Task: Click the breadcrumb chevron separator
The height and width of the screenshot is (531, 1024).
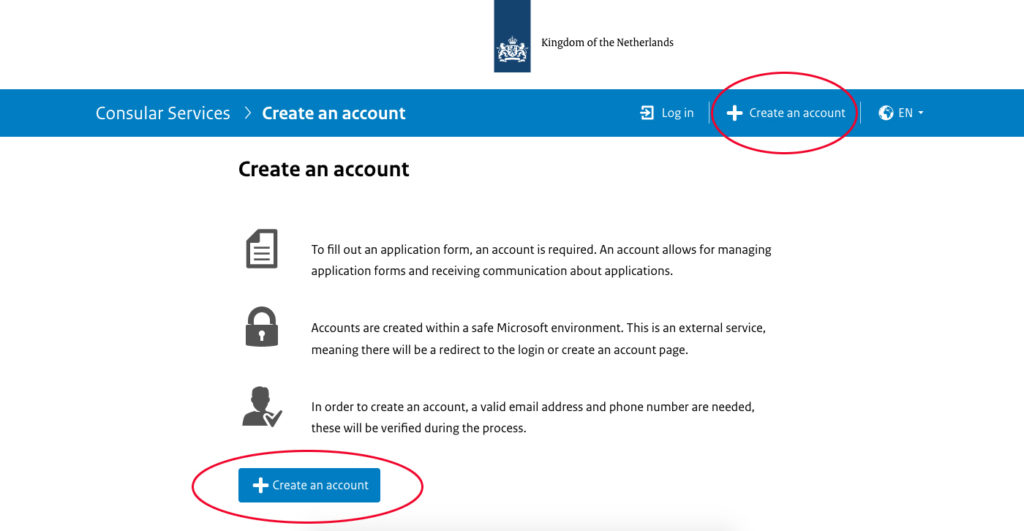Action: pyautogui.click(x=248, y=113)
